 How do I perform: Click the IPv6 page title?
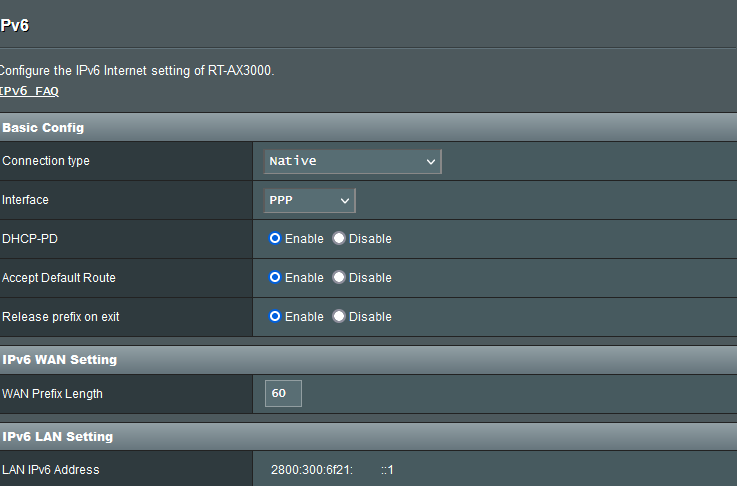pos(15,25)
